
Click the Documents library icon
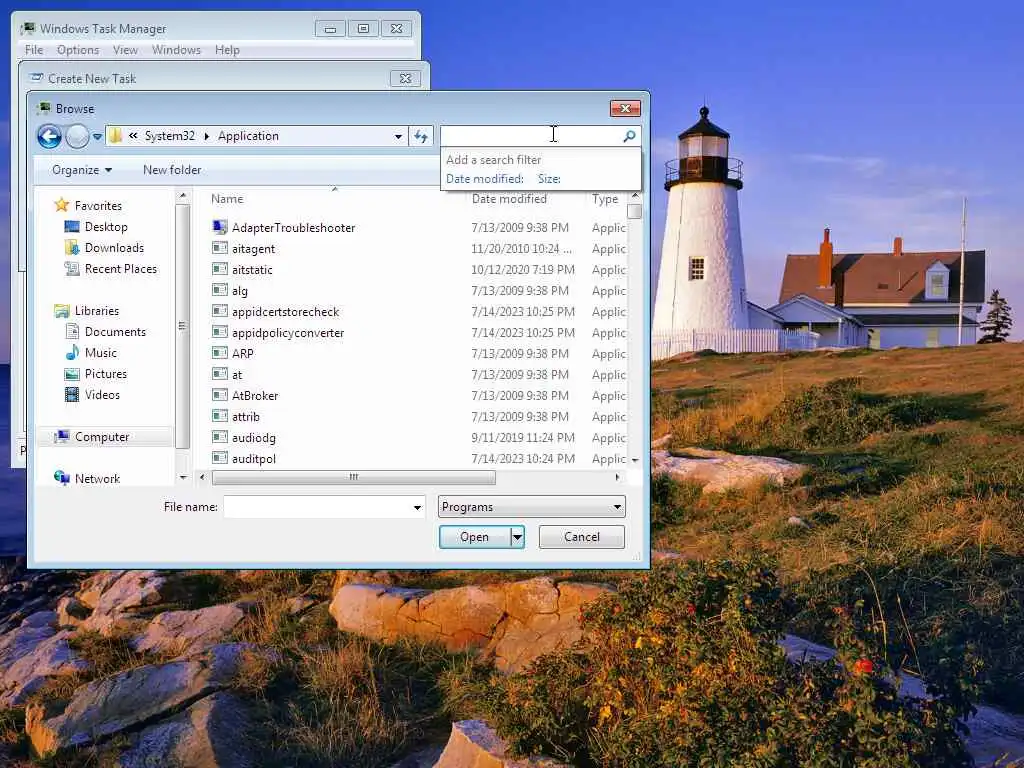[72, 332]
